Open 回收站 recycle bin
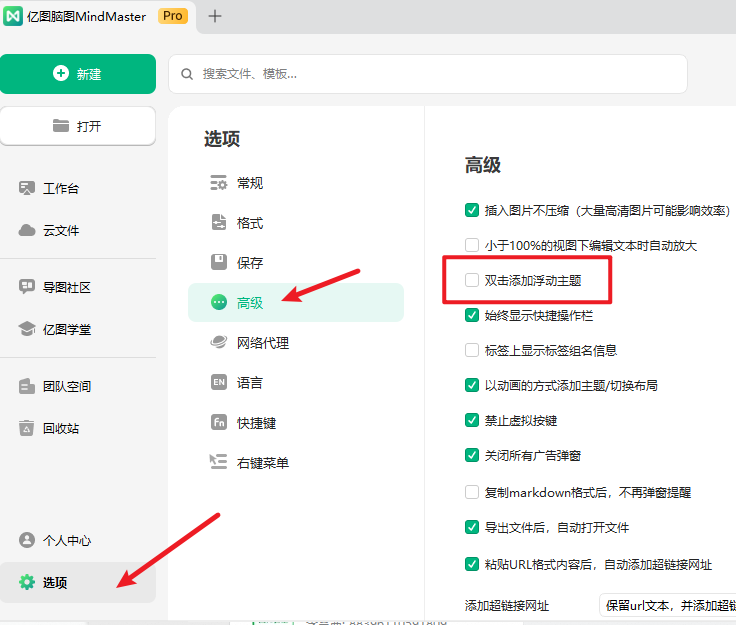 coord(60,428)
